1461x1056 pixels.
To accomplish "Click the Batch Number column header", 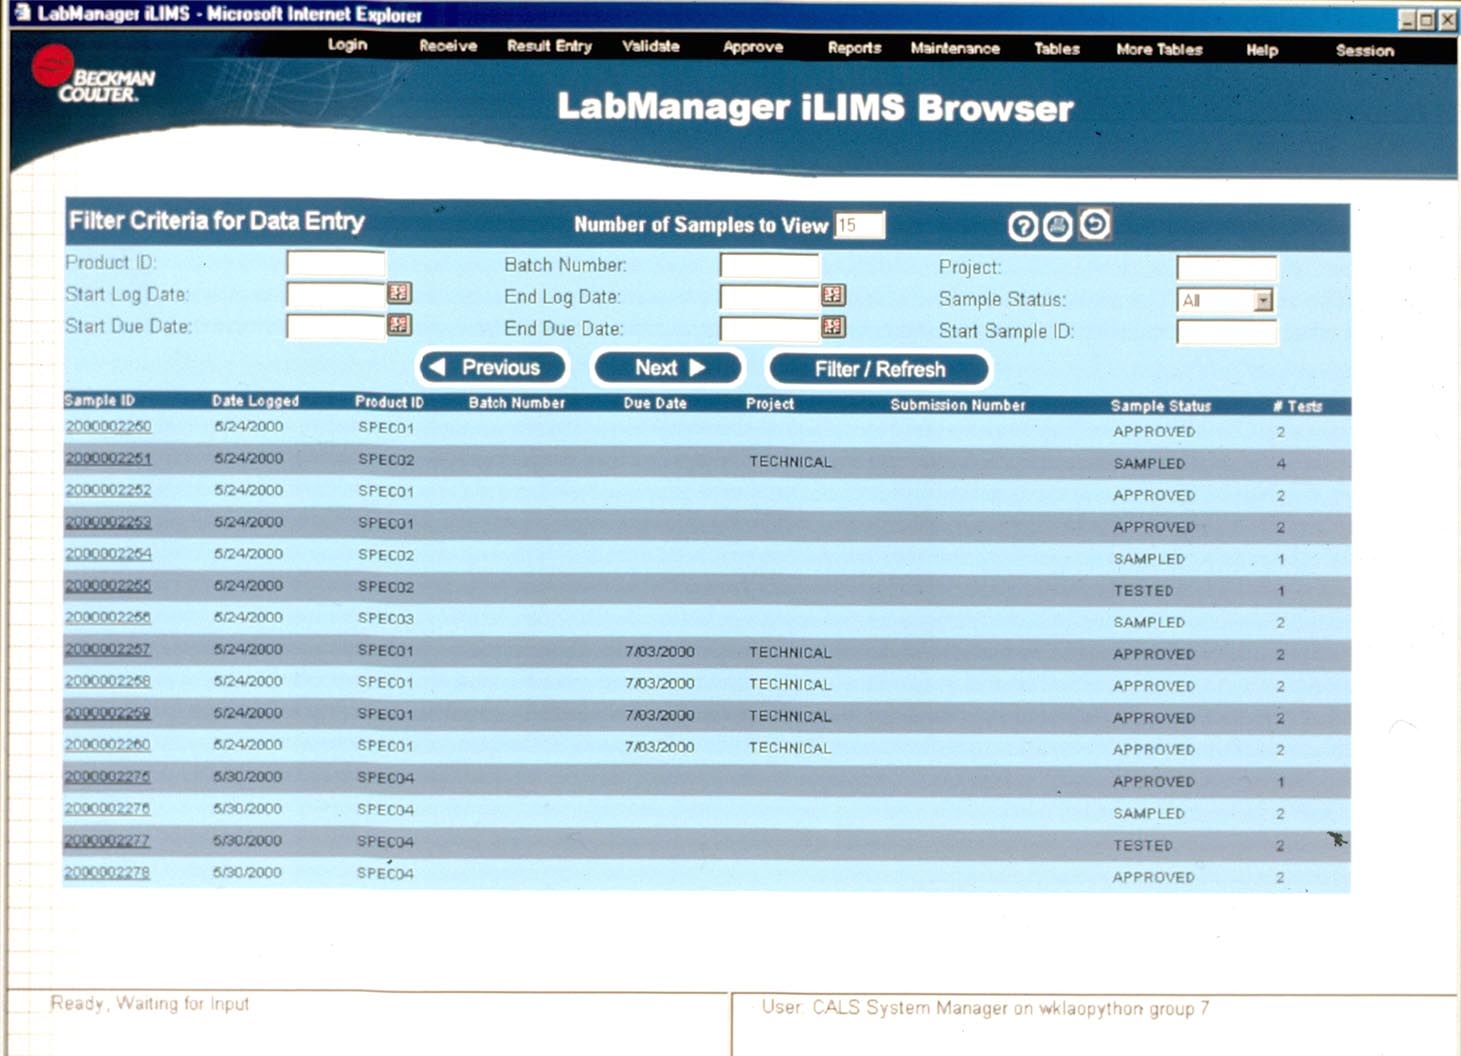I will (x=517, y=403).
